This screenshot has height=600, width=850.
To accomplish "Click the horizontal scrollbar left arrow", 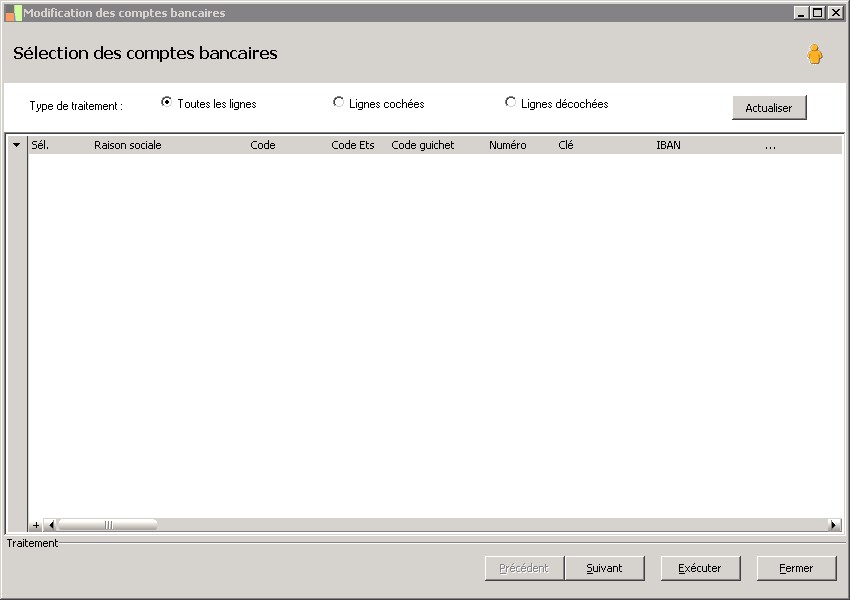I will [x=50, y=525].
